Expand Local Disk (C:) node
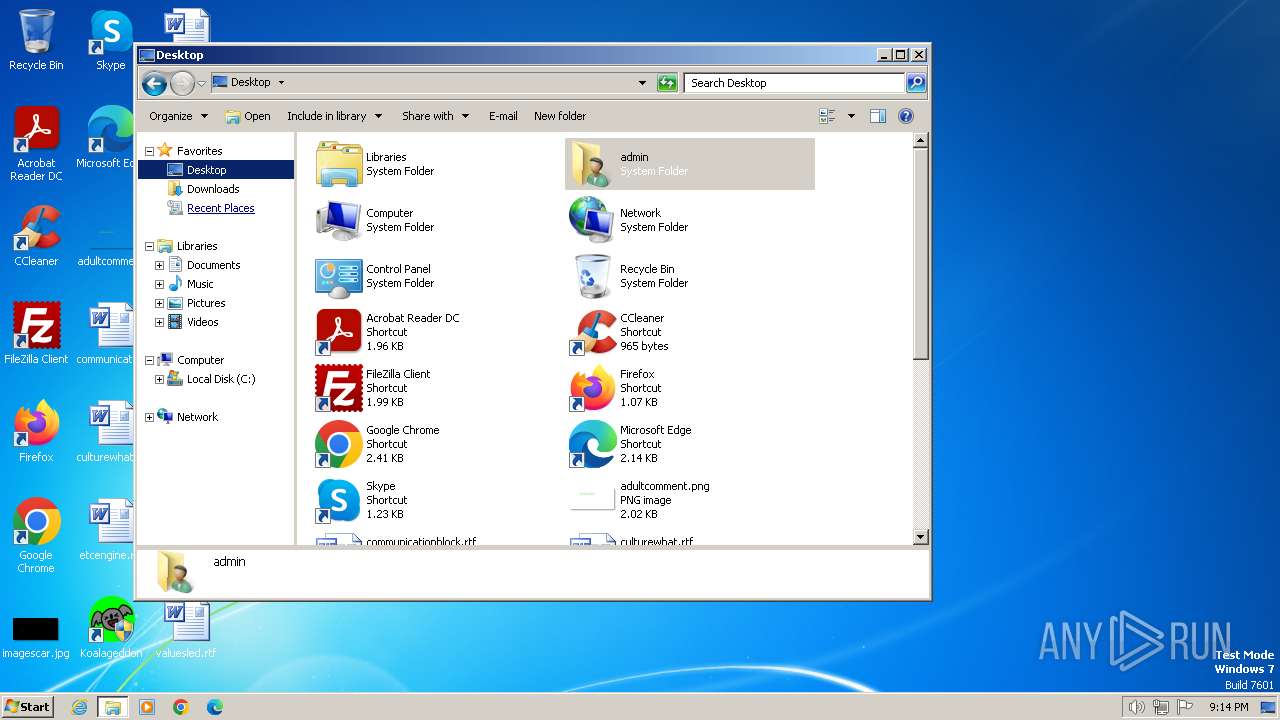The height and width of the screenshot is (720, 1280). [159, 379]
